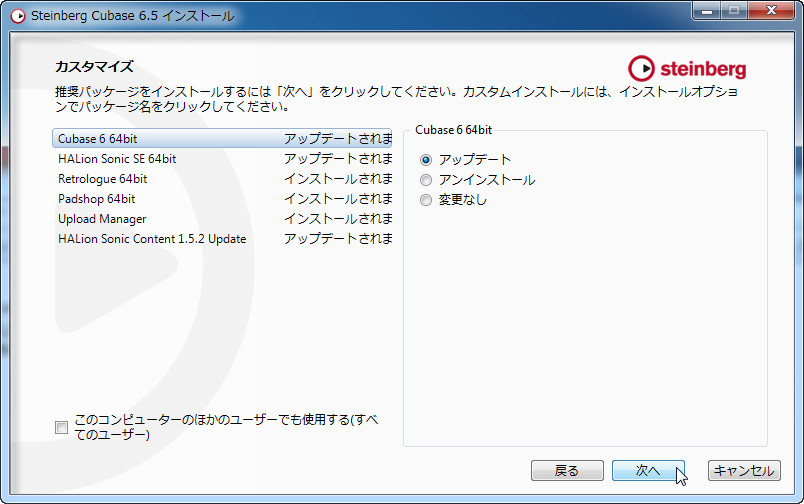This screenshot has height=504, width=804.
Task: Select the Upload Manager package
Action: point(222,219)
